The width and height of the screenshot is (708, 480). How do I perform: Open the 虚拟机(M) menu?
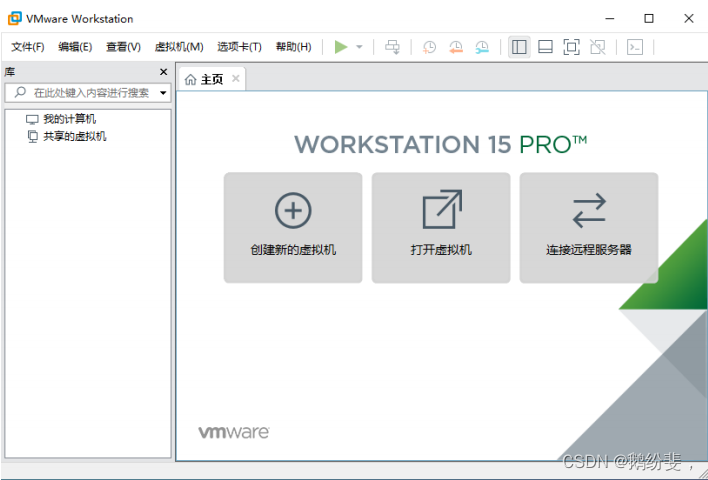[x=179, y=47]
